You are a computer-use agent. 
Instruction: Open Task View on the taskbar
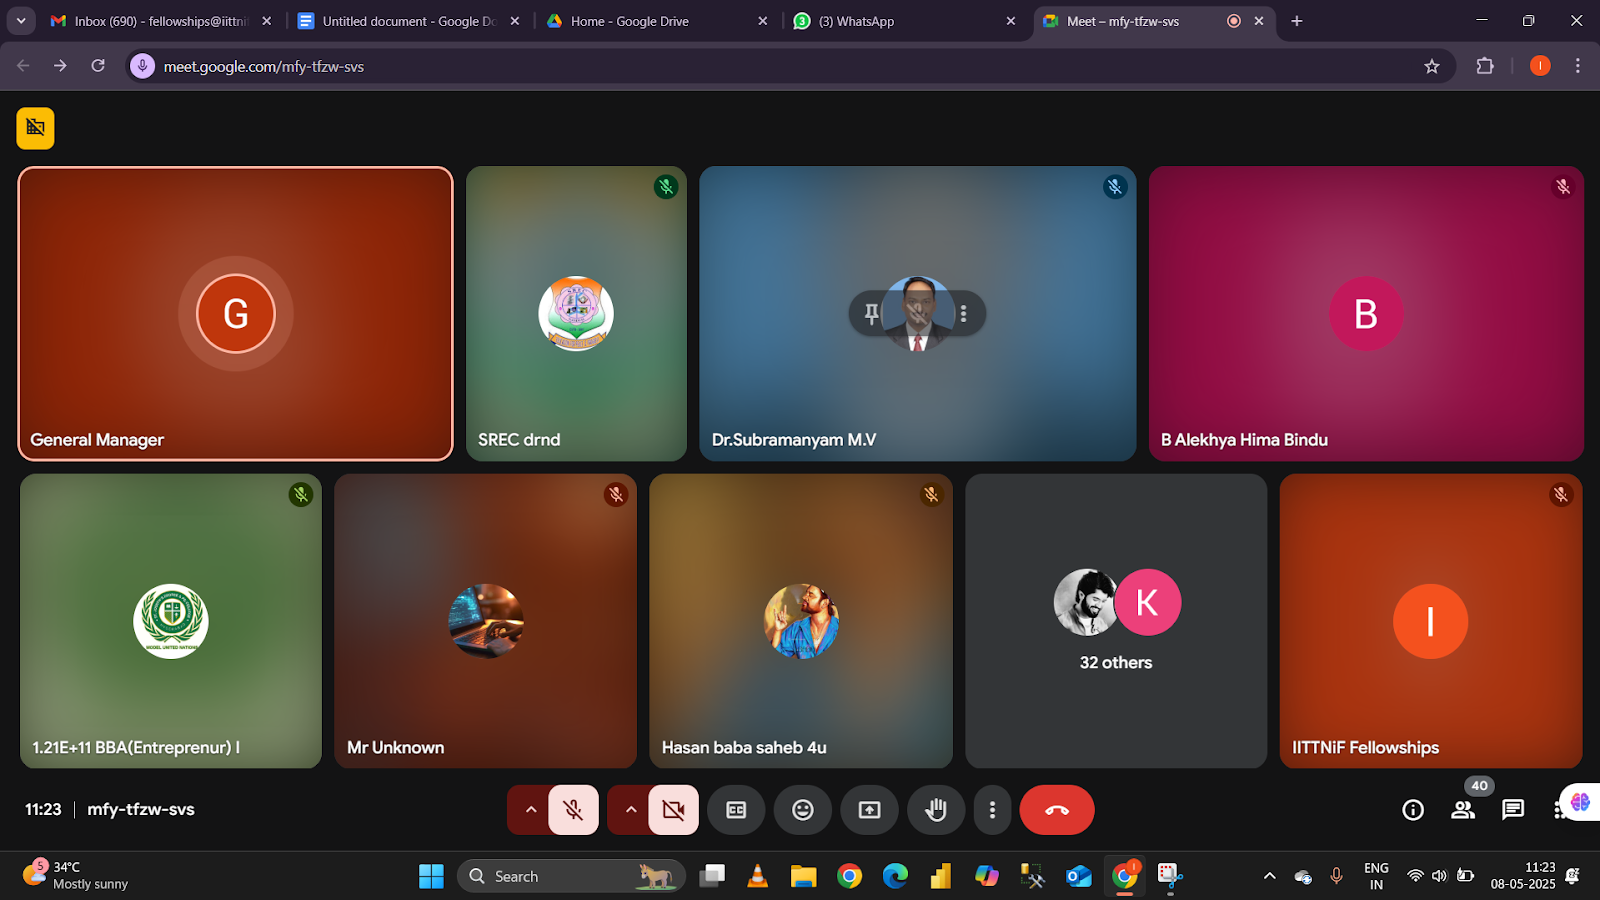point(712,876)
